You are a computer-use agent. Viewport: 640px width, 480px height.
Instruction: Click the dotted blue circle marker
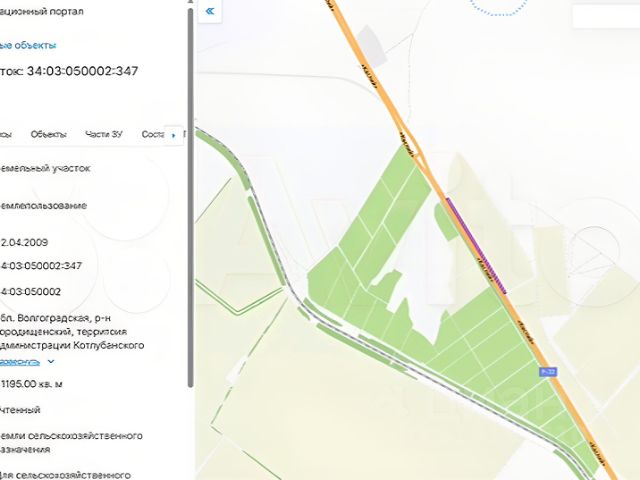pos(498,6)
